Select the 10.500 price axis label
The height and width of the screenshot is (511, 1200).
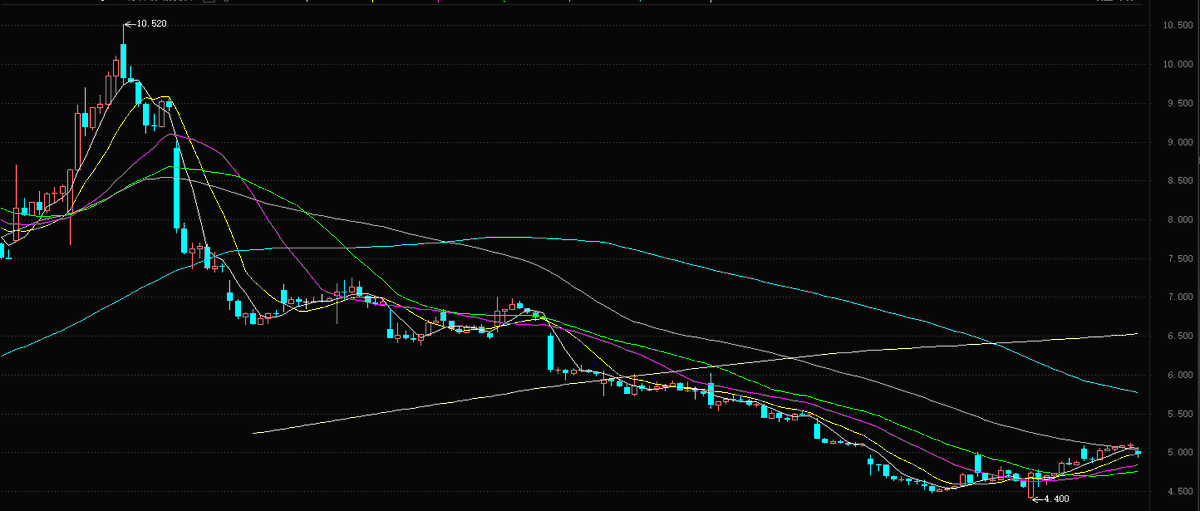coord(1177,25)
